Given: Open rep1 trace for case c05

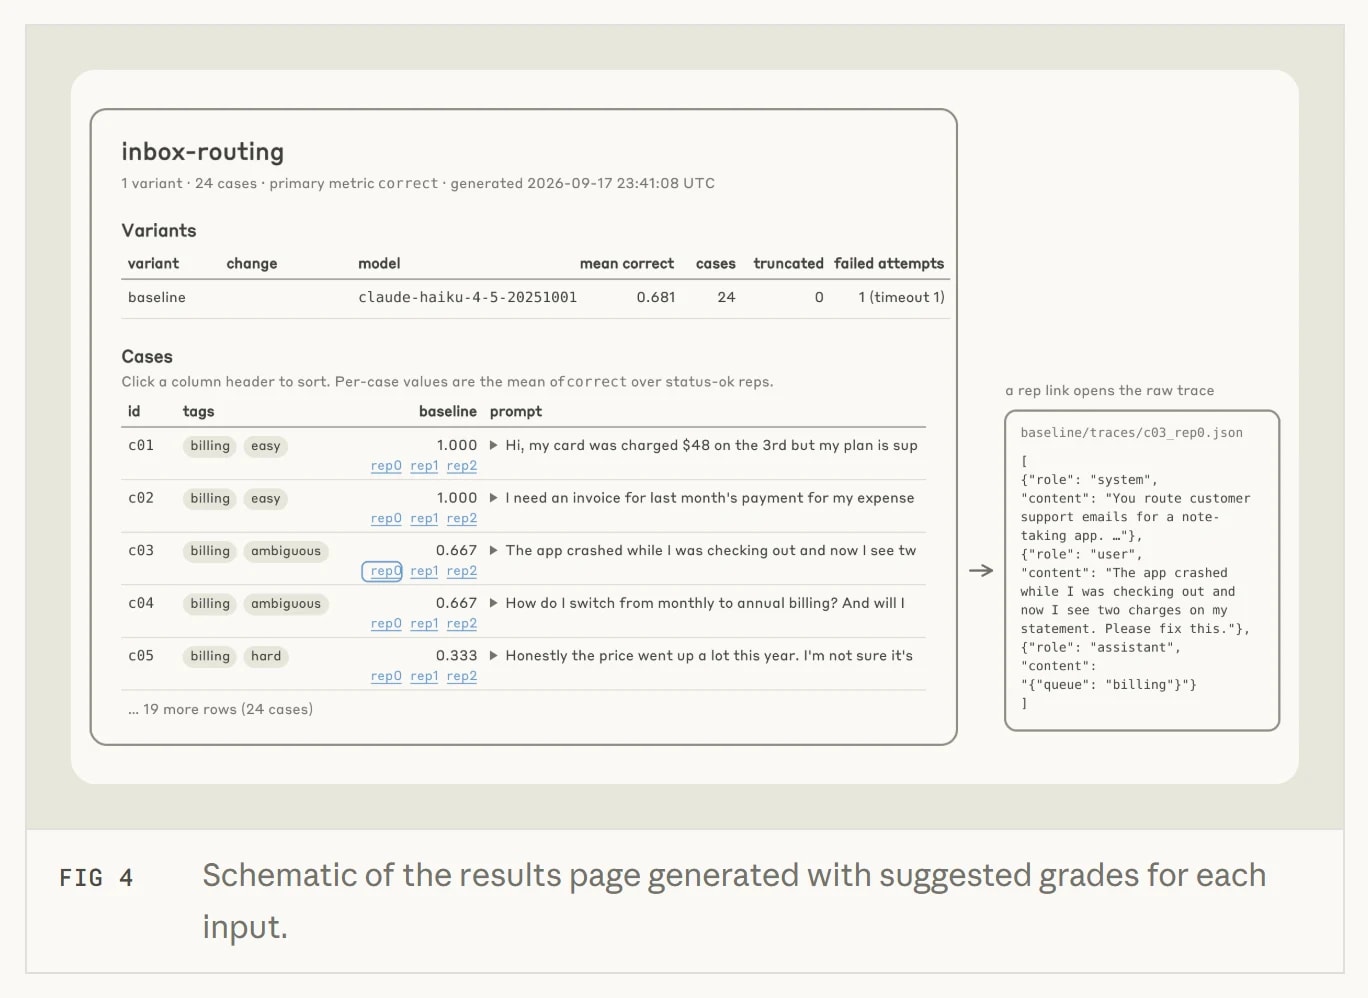Looking at the screenshot, I should tap(424, 677).
